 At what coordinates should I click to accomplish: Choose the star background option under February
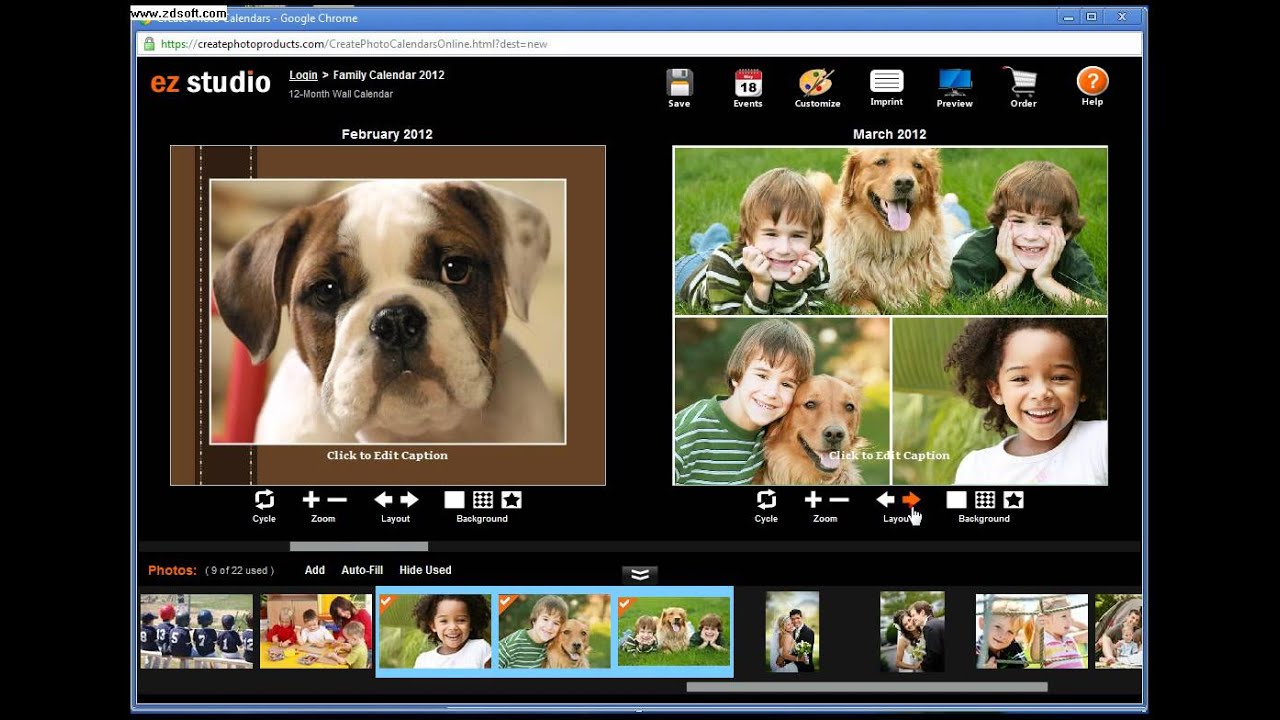(x=511, y=499)
